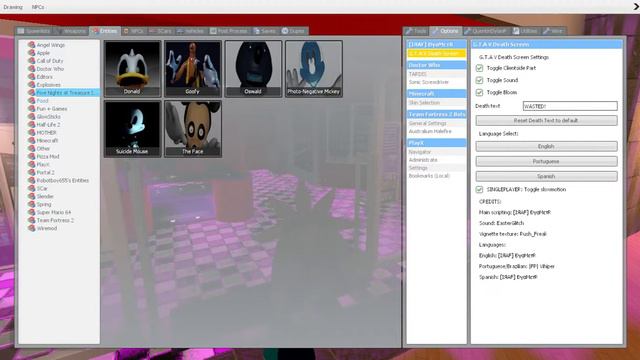
Task: Switch to the NPCs spawn tab
Action: (133, 31)
